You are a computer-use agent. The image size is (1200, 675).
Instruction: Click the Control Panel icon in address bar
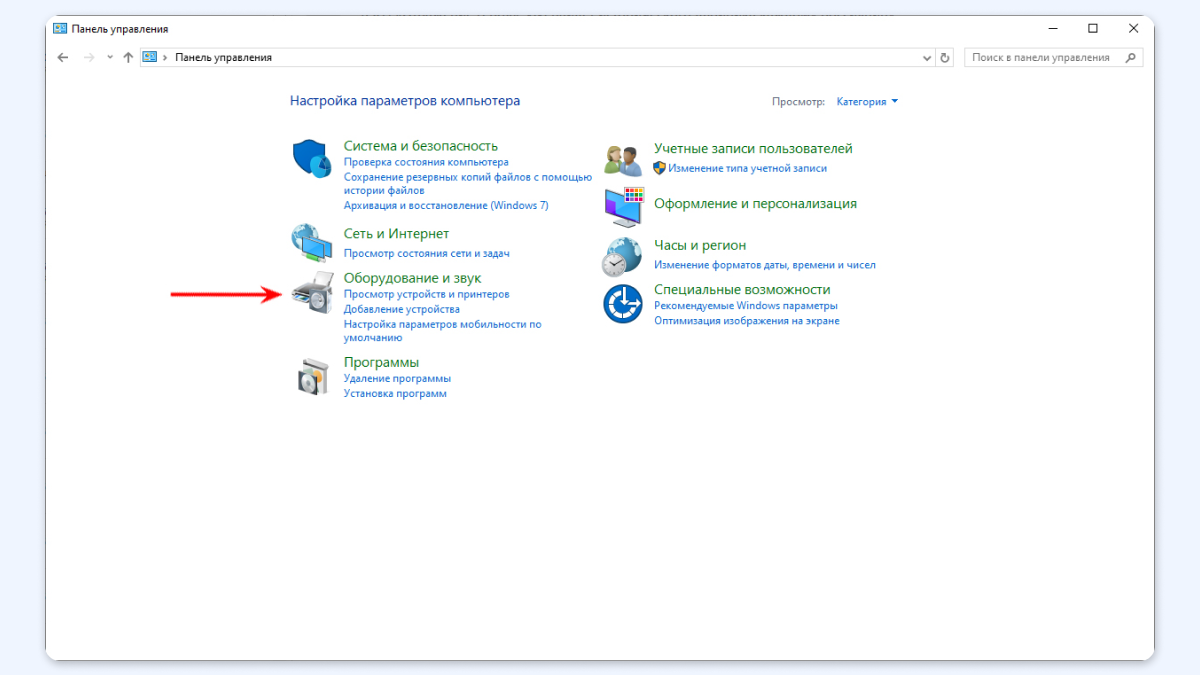tap(150, 58)
